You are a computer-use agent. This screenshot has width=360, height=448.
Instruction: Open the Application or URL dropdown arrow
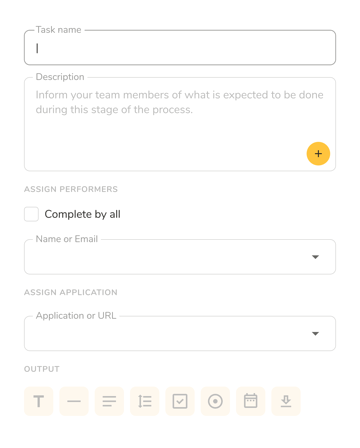coord(315,333)
